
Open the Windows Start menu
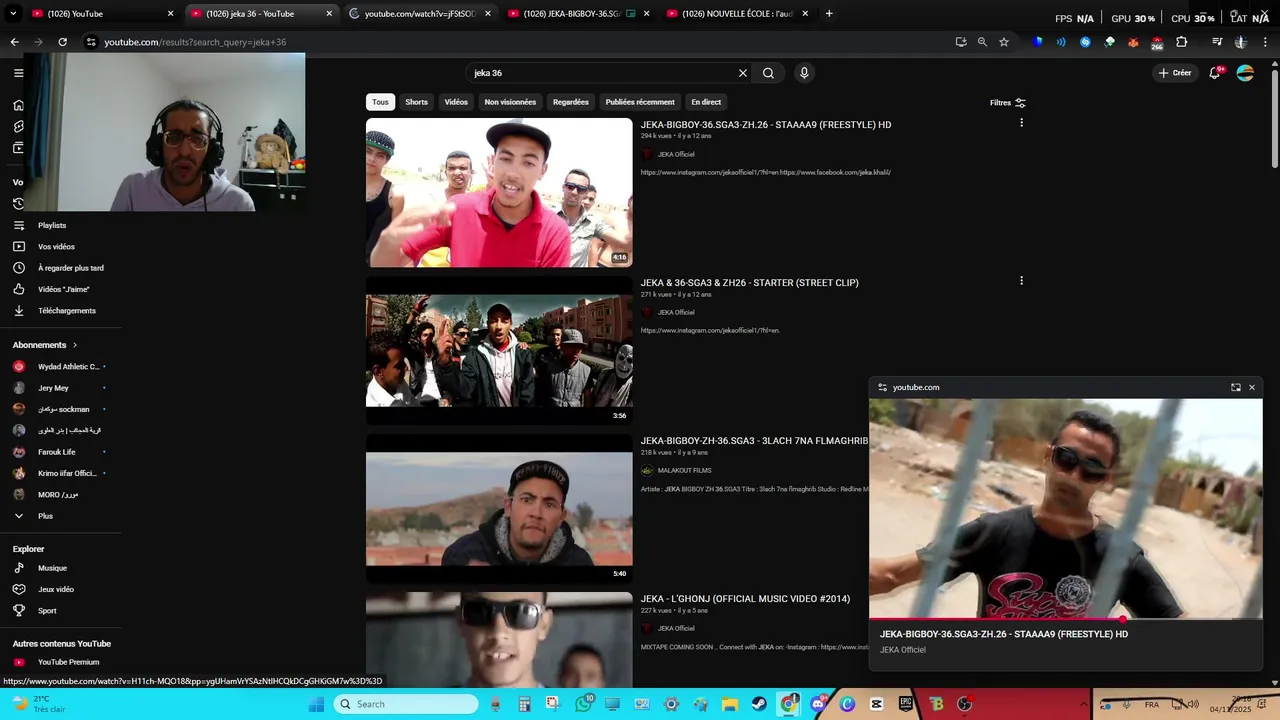point(316,704)
